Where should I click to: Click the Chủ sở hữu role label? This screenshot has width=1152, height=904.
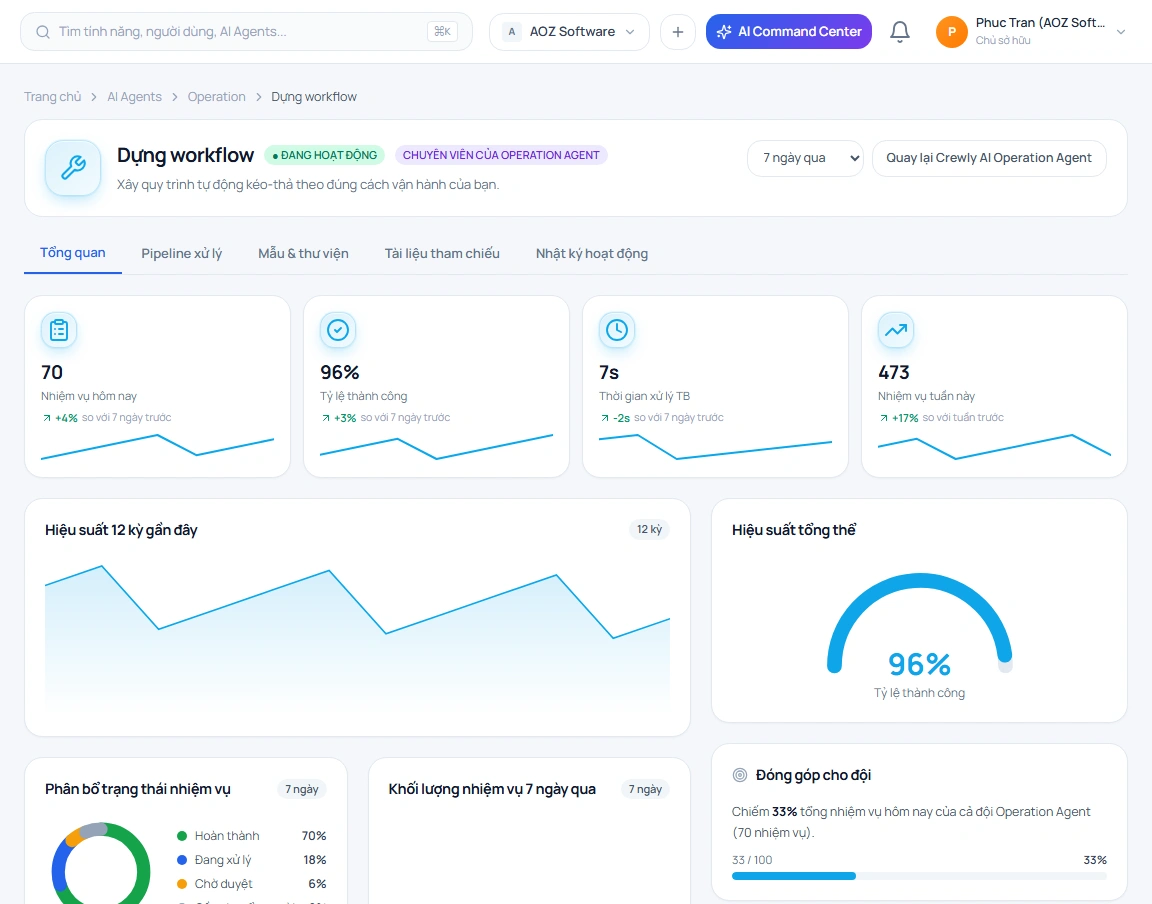tap(1003, 40)
